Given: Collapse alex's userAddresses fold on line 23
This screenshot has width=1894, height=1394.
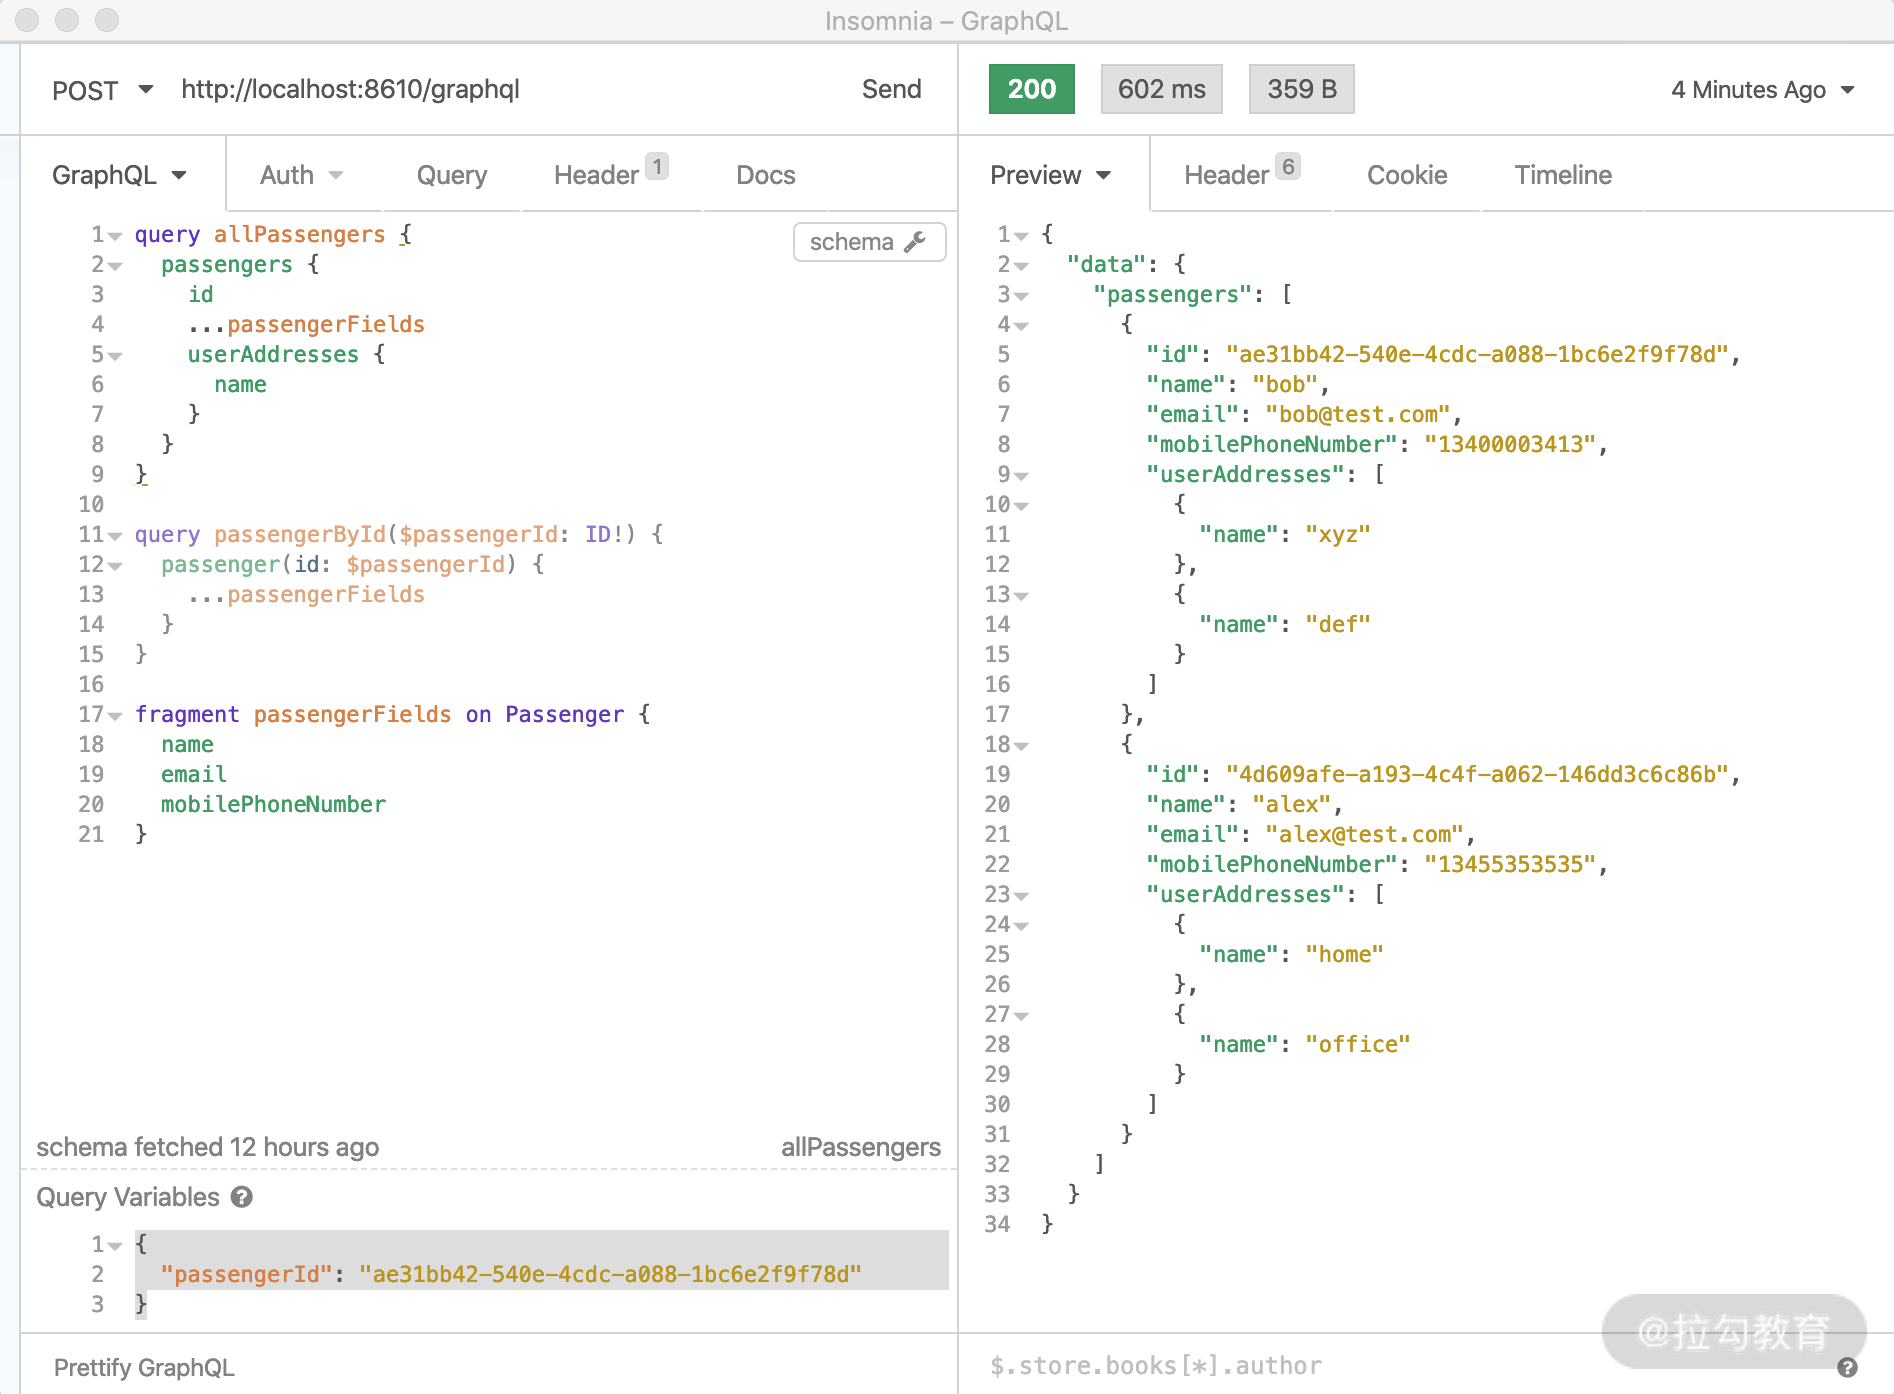Looking at the screenshot, I should tap(1021, 896).
